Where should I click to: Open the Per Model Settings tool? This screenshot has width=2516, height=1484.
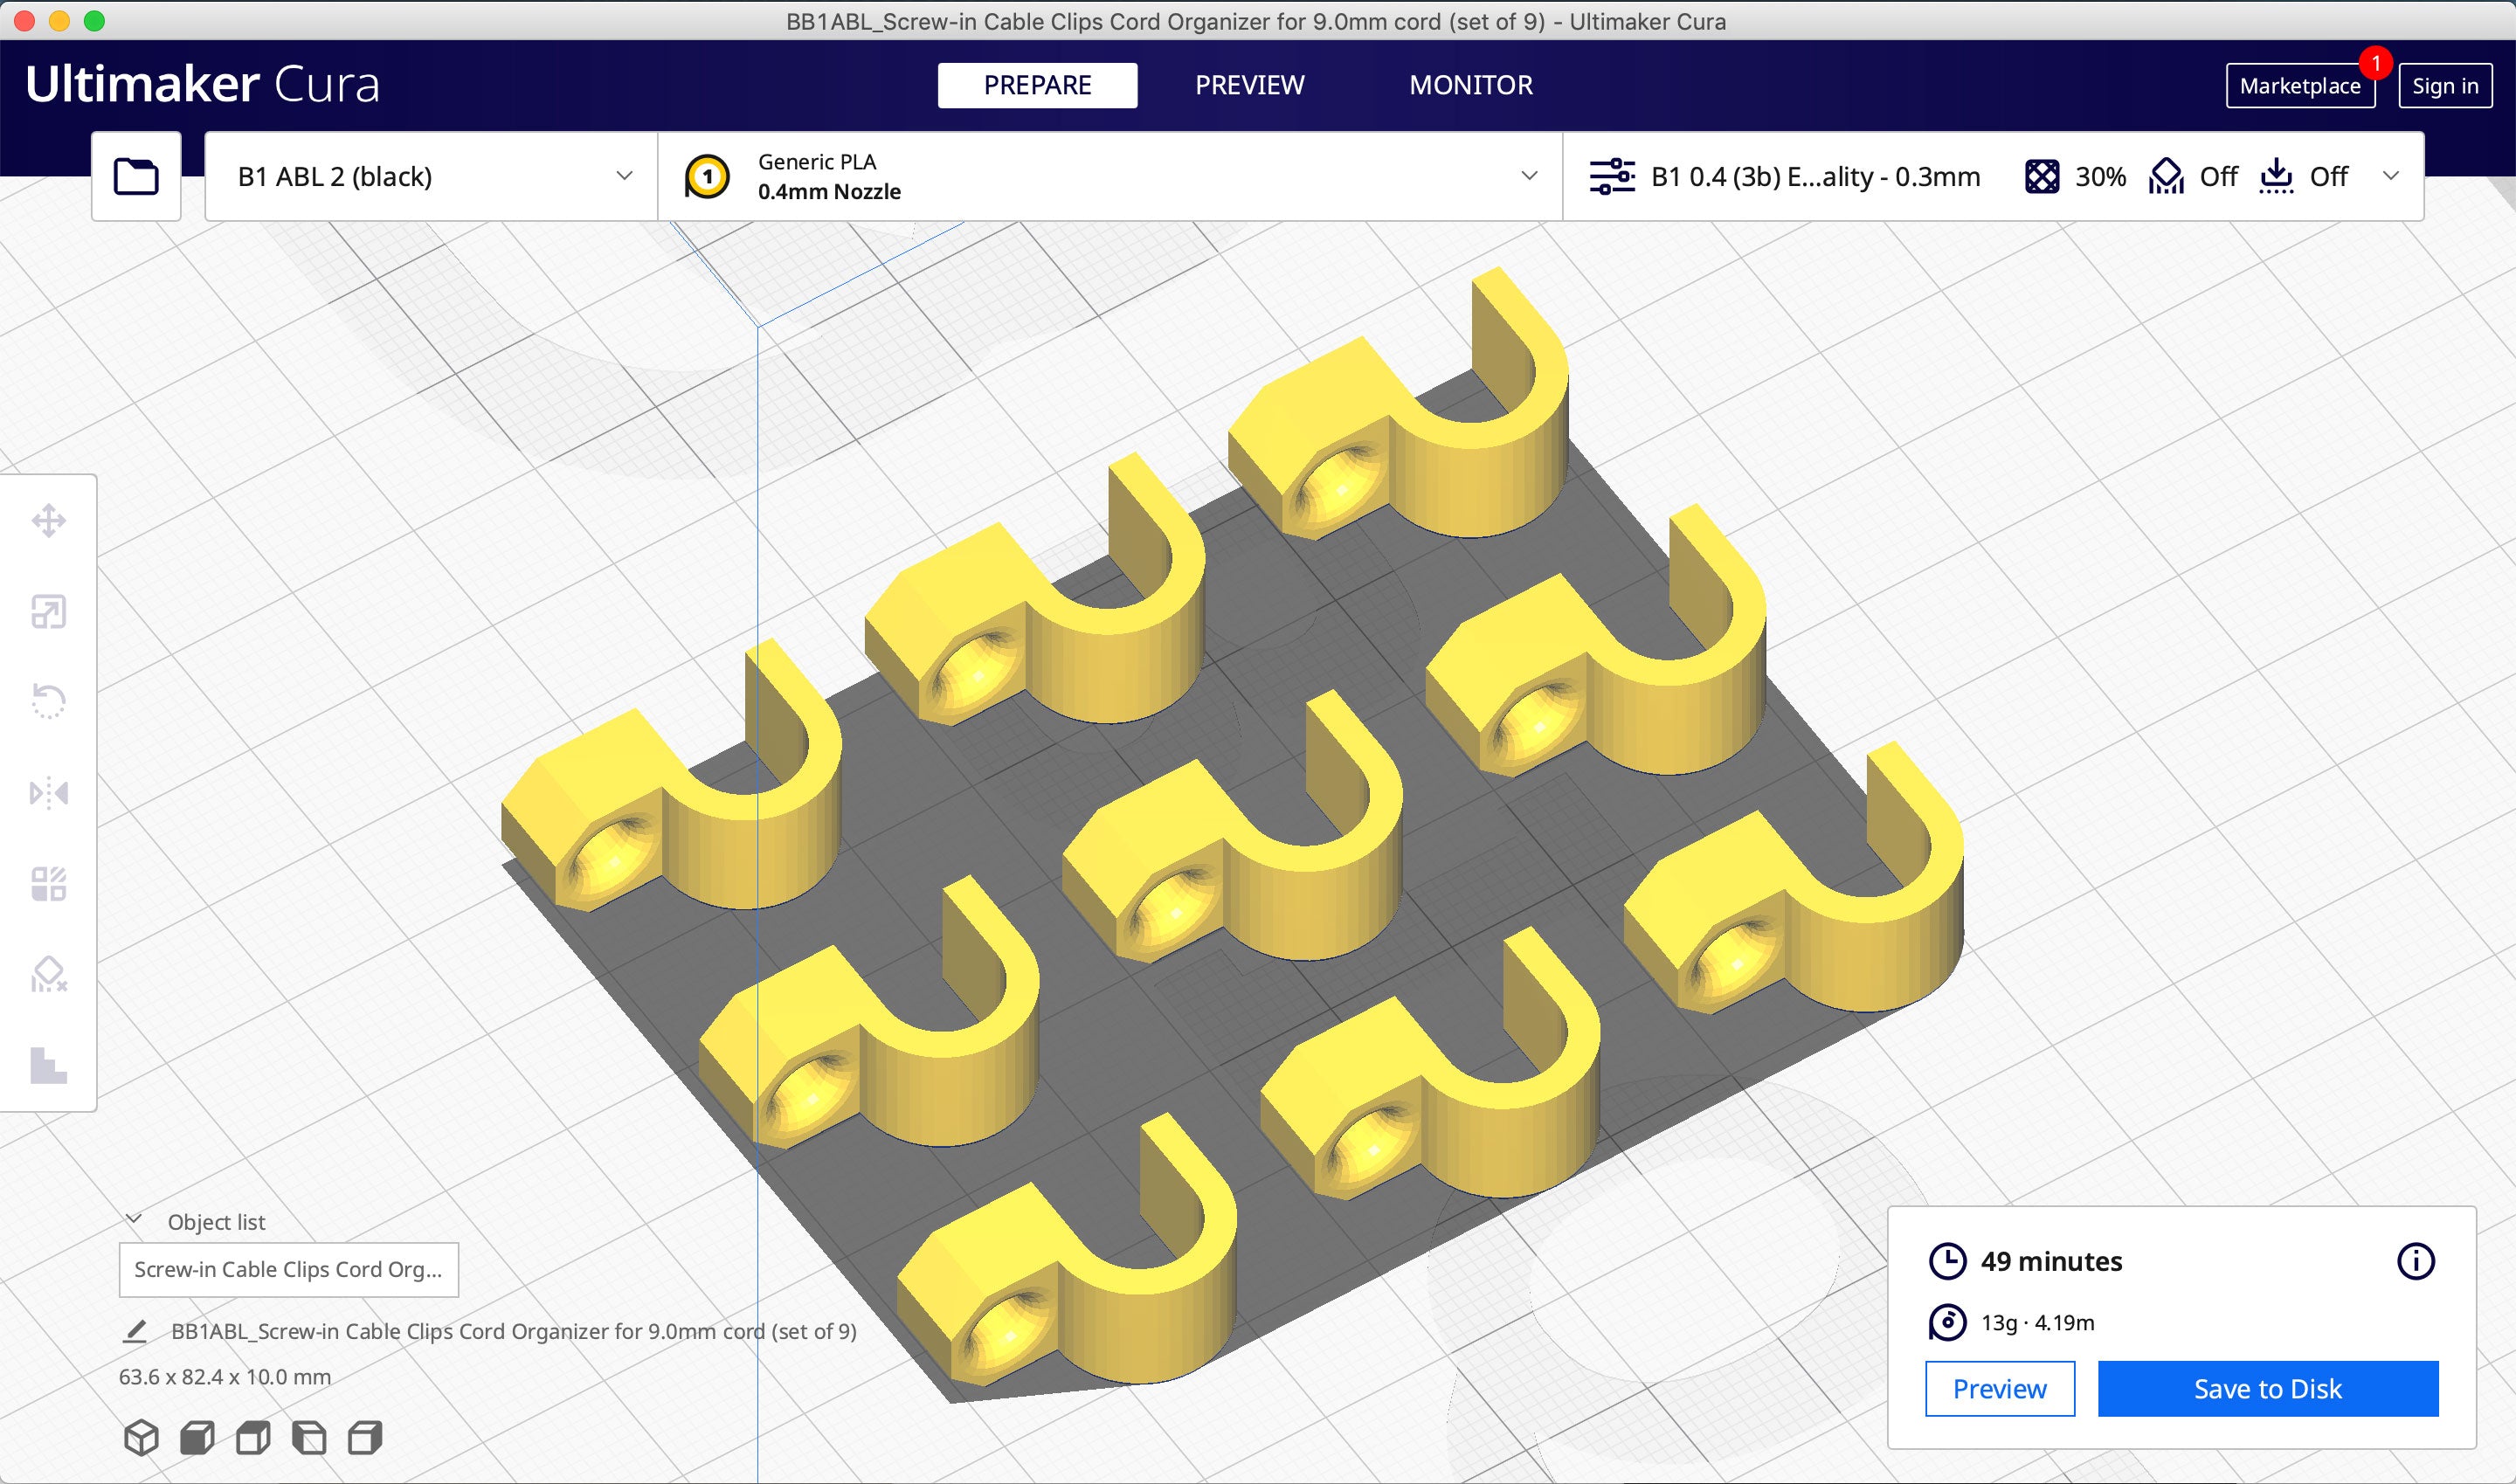(x=48, y=884)
